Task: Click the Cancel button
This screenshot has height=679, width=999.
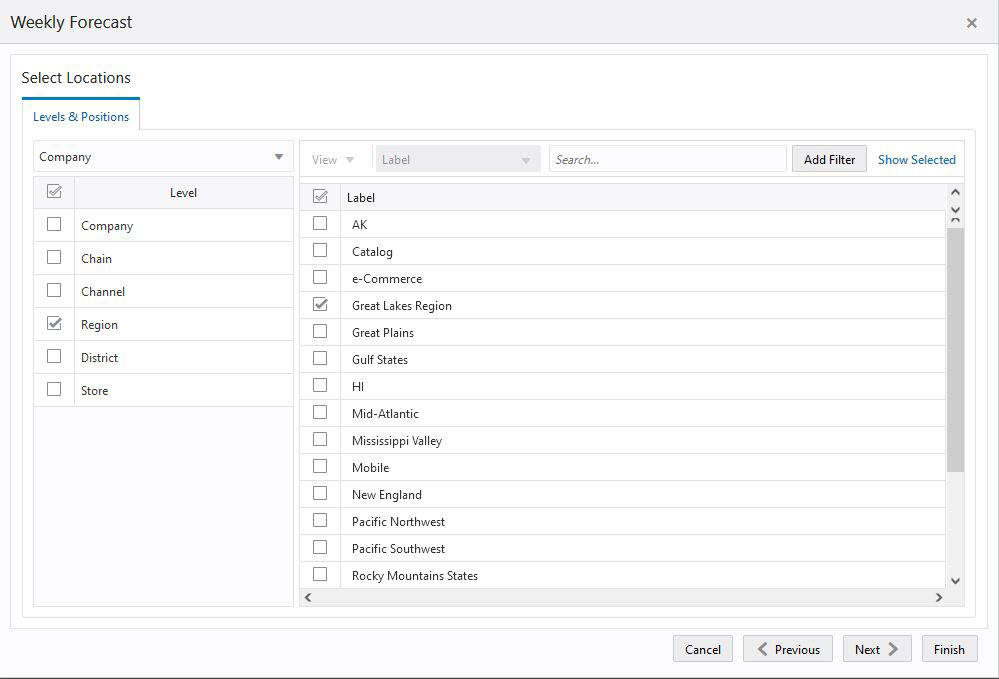Action: click(x=702, y=648)
